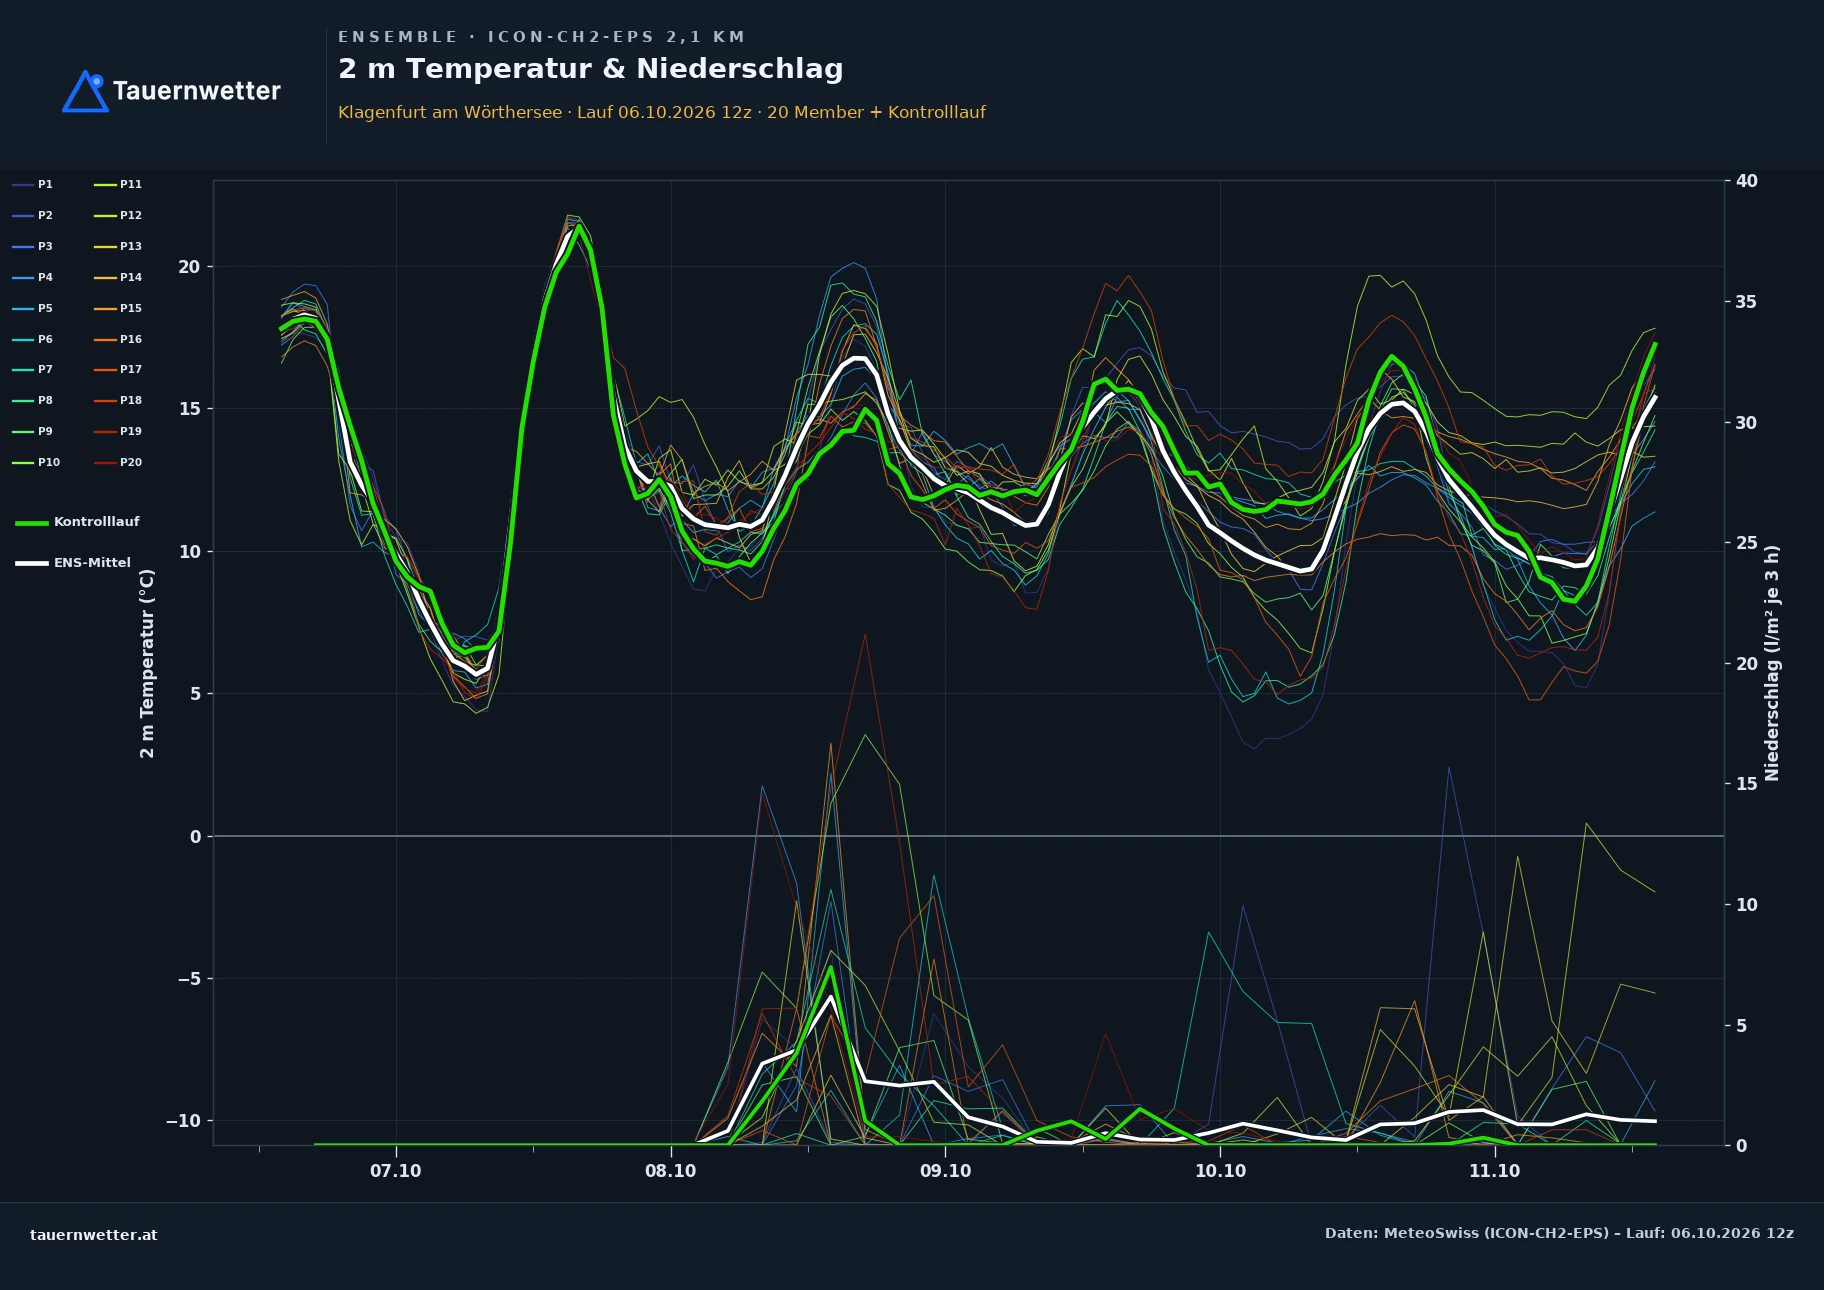Click the P10 legend entry
Image resolution: width=1824 pixels, height=1290 pixels.
pos(36,463)
